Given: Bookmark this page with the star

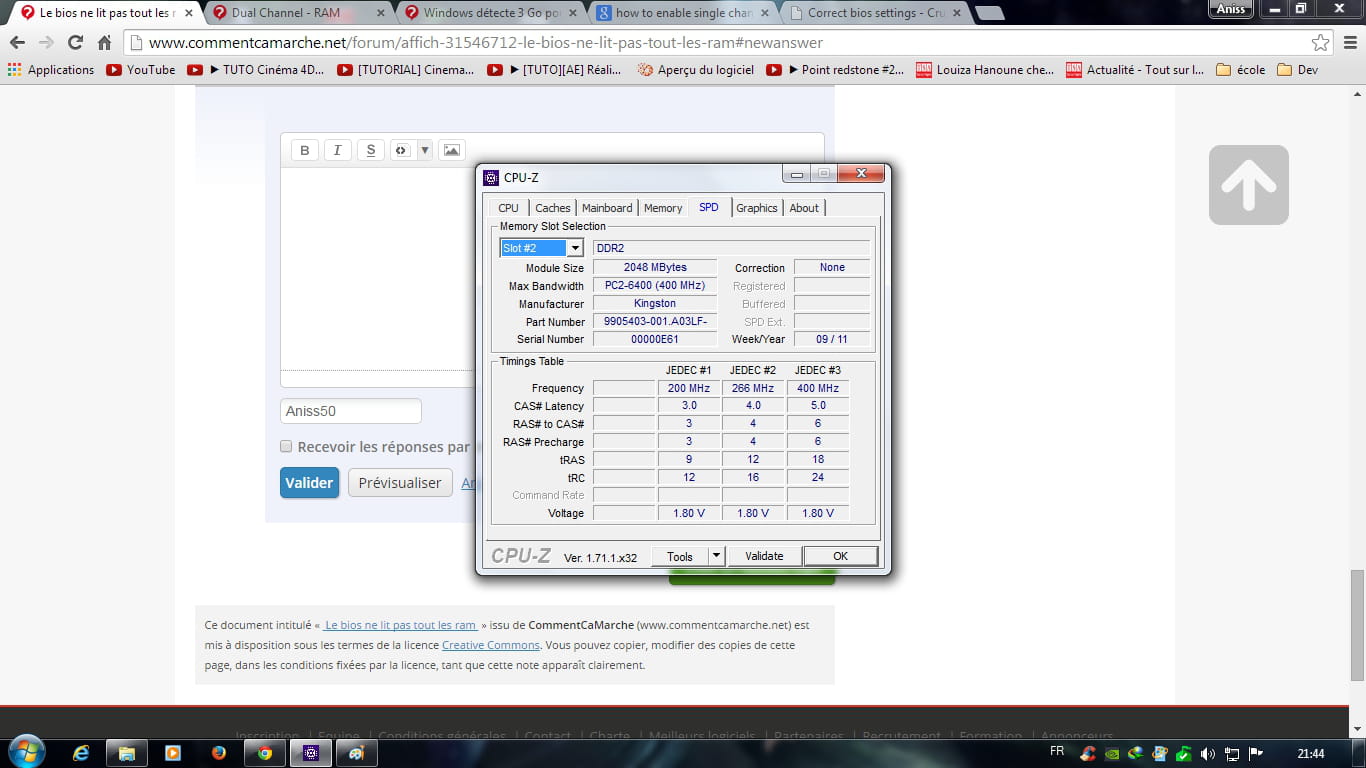Looking at the screenshot, I should [1321, 43].
